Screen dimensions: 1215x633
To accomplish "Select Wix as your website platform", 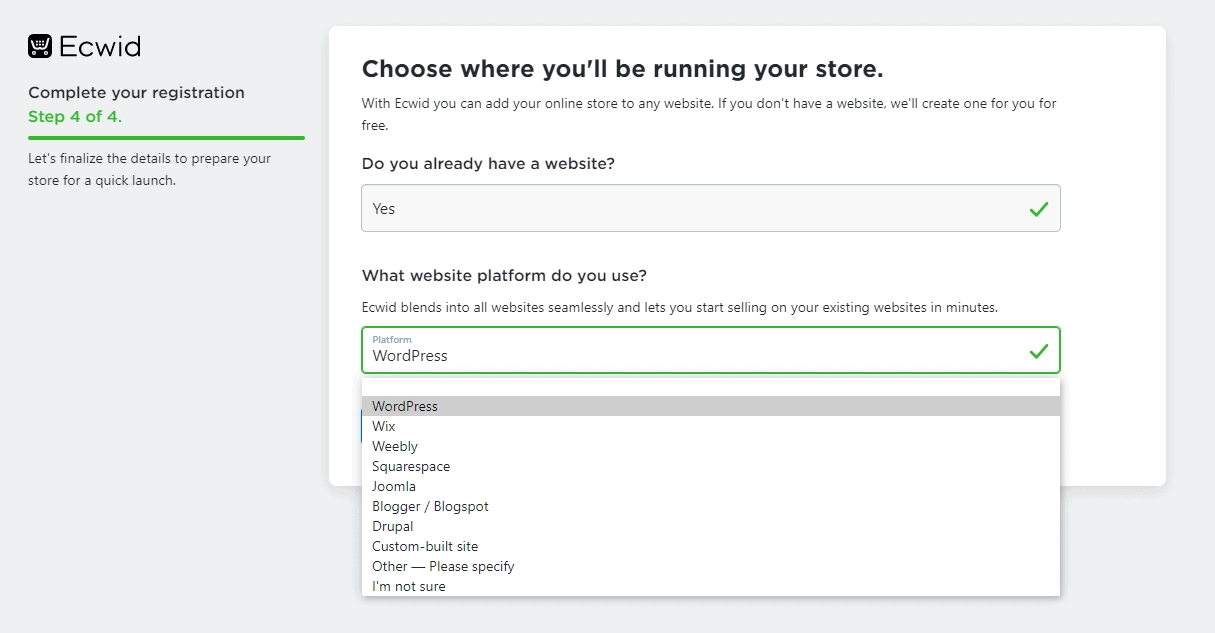I will 383,426.
